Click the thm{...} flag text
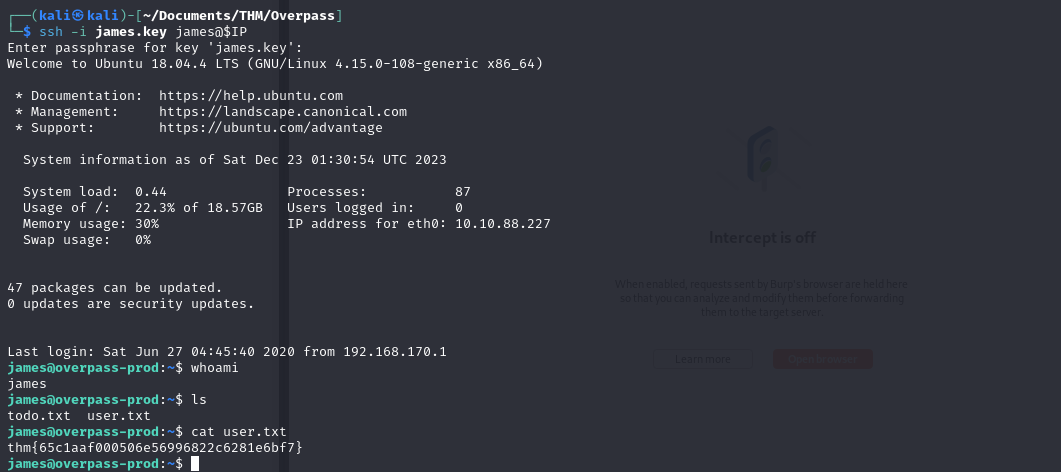This screenshot has width=1061, height=472. click(x=155, y=448)
